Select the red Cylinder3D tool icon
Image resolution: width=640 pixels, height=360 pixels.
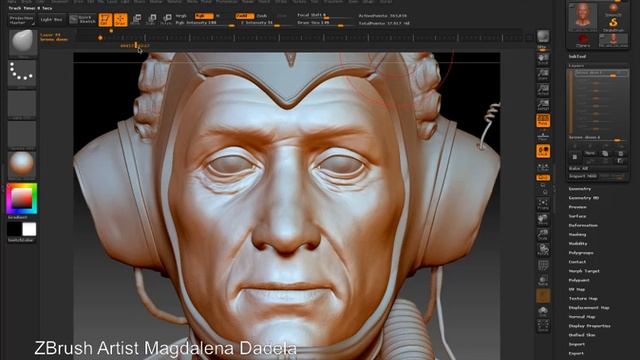(583, 40)
